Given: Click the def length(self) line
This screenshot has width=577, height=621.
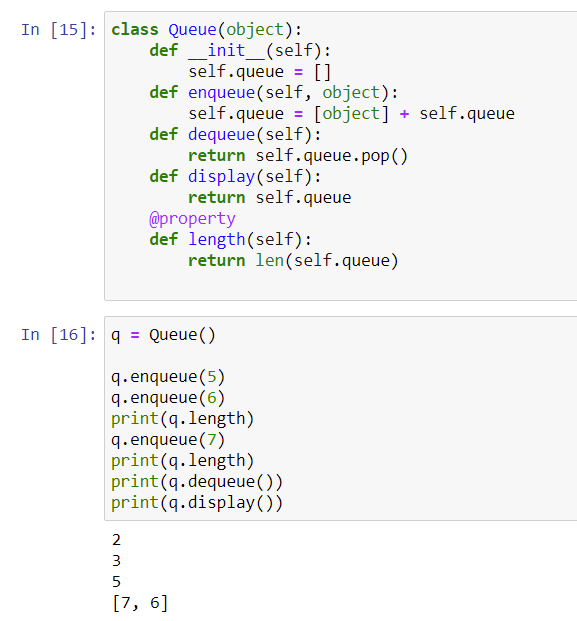Looking at the screenshot, I should [x=230, y=240].
